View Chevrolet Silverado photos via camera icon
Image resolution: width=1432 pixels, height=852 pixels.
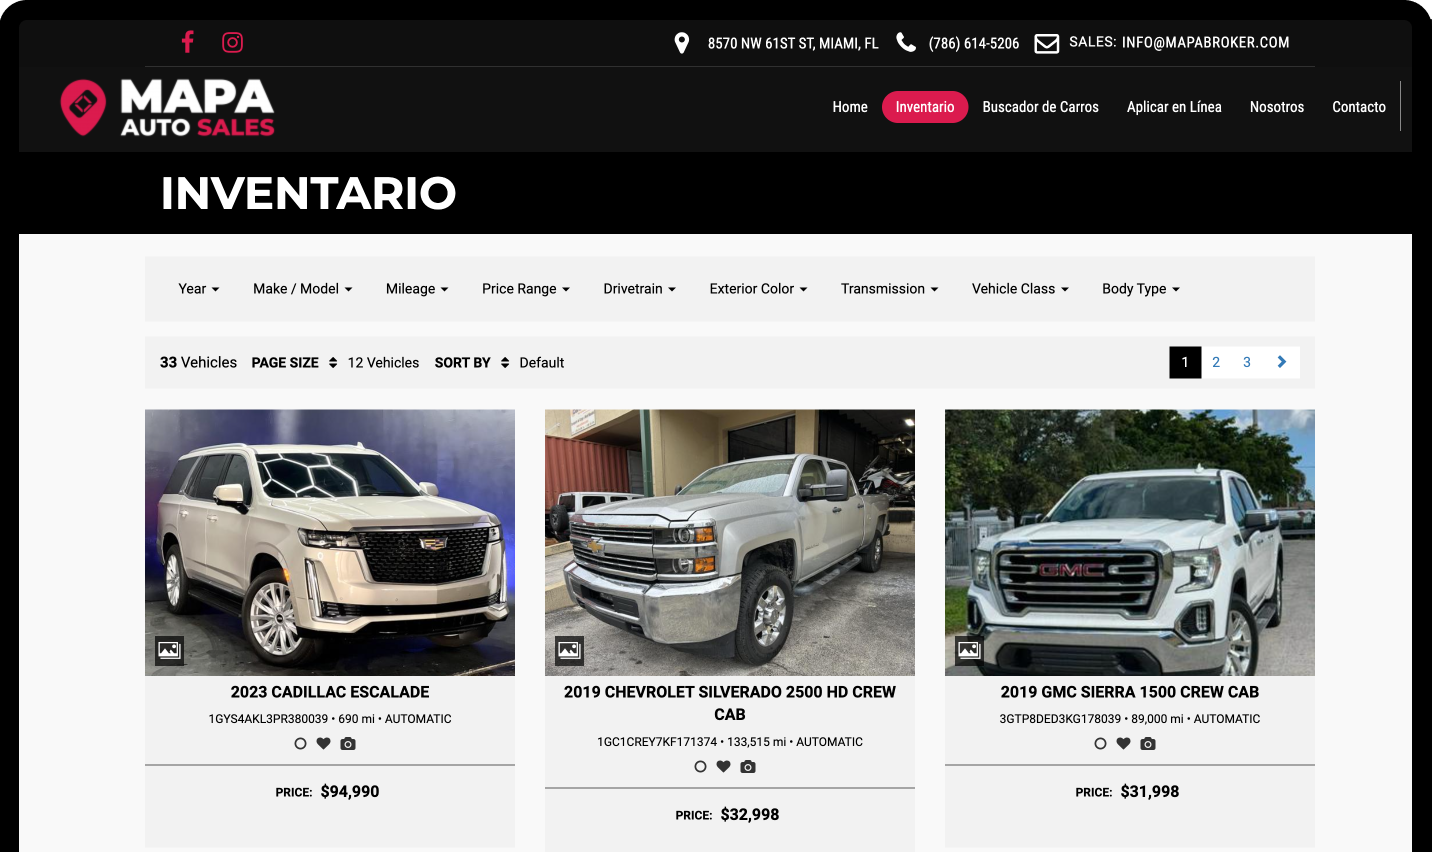pos(748,766)
